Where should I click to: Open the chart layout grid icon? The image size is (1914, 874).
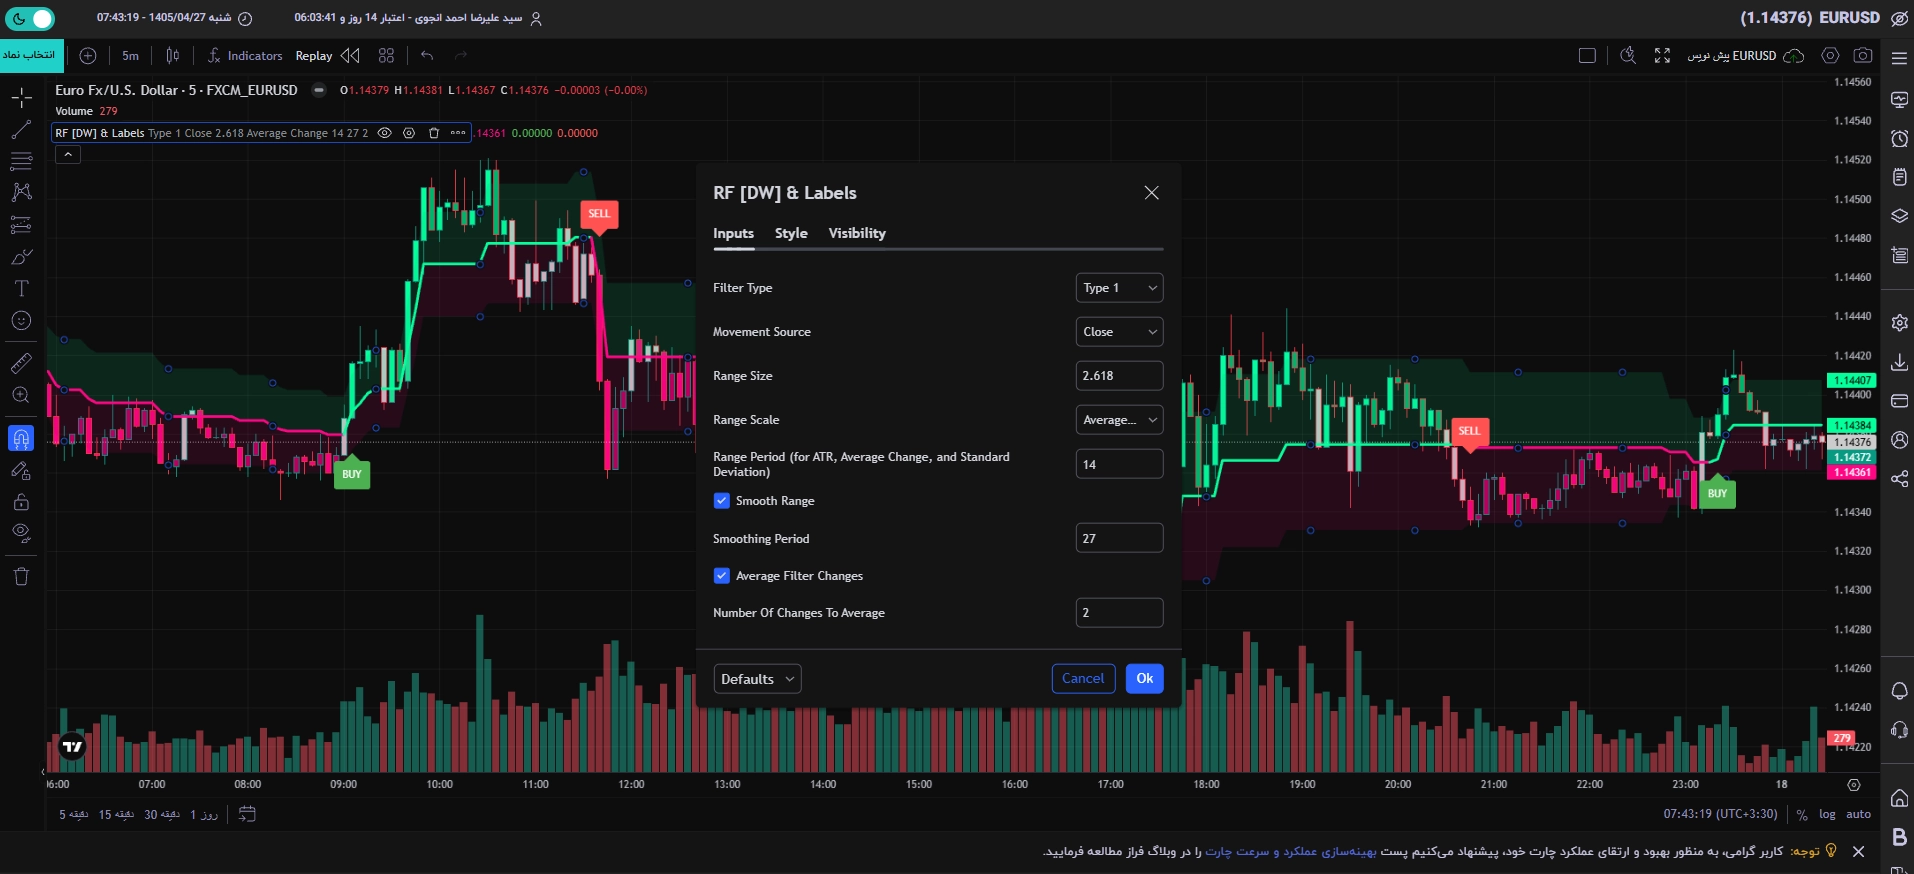387,56
